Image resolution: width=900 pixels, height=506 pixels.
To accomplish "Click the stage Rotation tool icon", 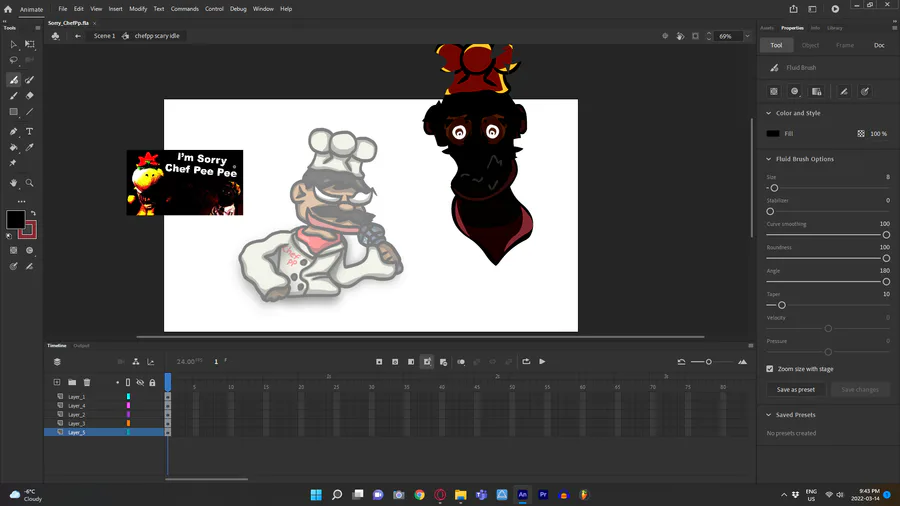I will pyautogui.click(x=680, y=36).
